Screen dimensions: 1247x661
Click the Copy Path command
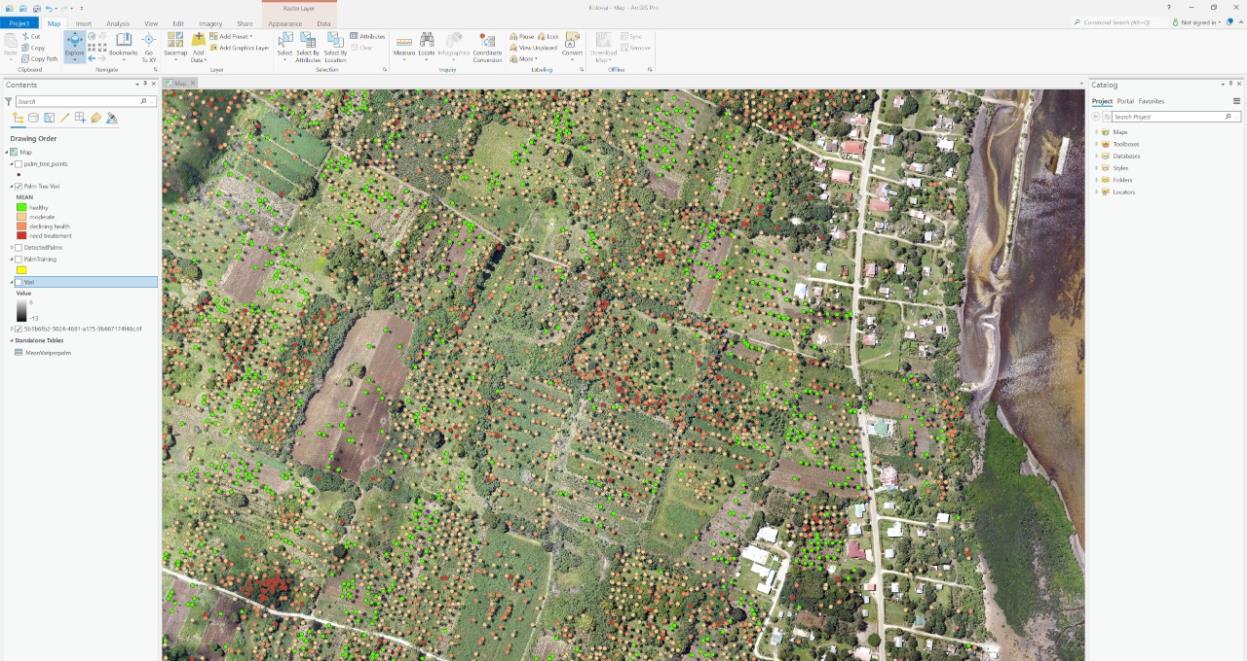pyautogui.click(x=40, y=59)
